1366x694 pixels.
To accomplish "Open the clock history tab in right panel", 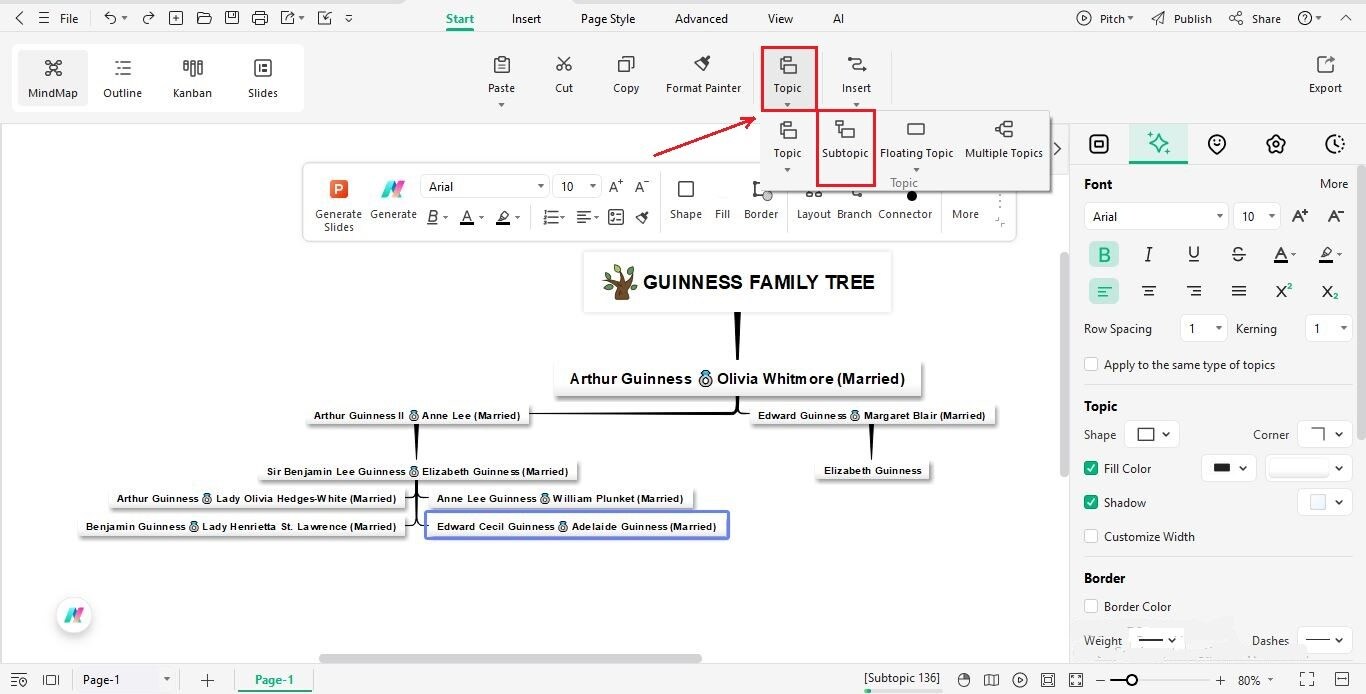I will point(1334,144).
